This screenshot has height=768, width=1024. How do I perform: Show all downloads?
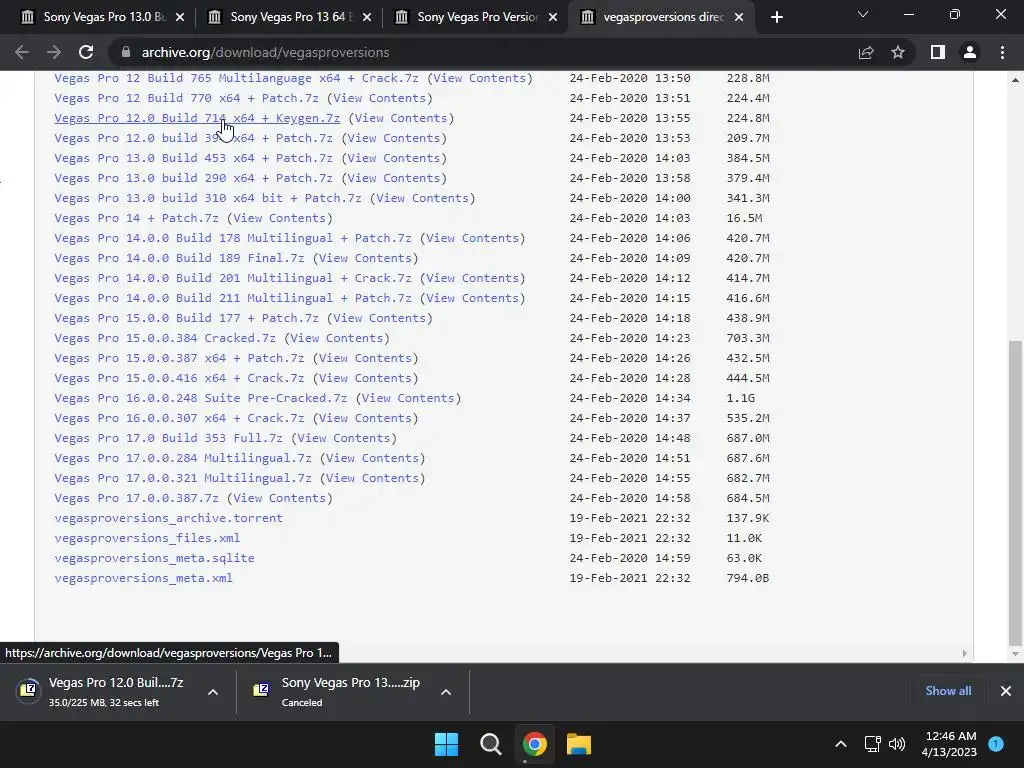[948, 691]
